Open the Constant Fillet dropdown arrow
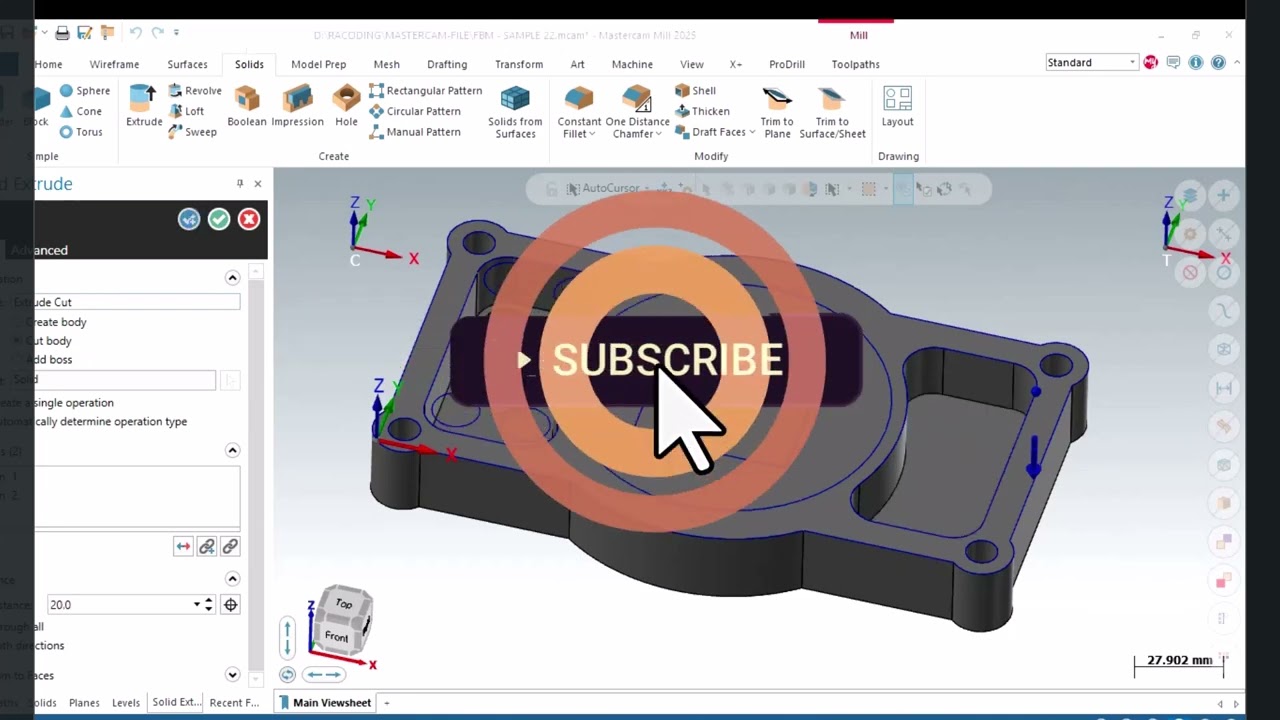This screenshot has height=720, width=1280. point(592,134)
